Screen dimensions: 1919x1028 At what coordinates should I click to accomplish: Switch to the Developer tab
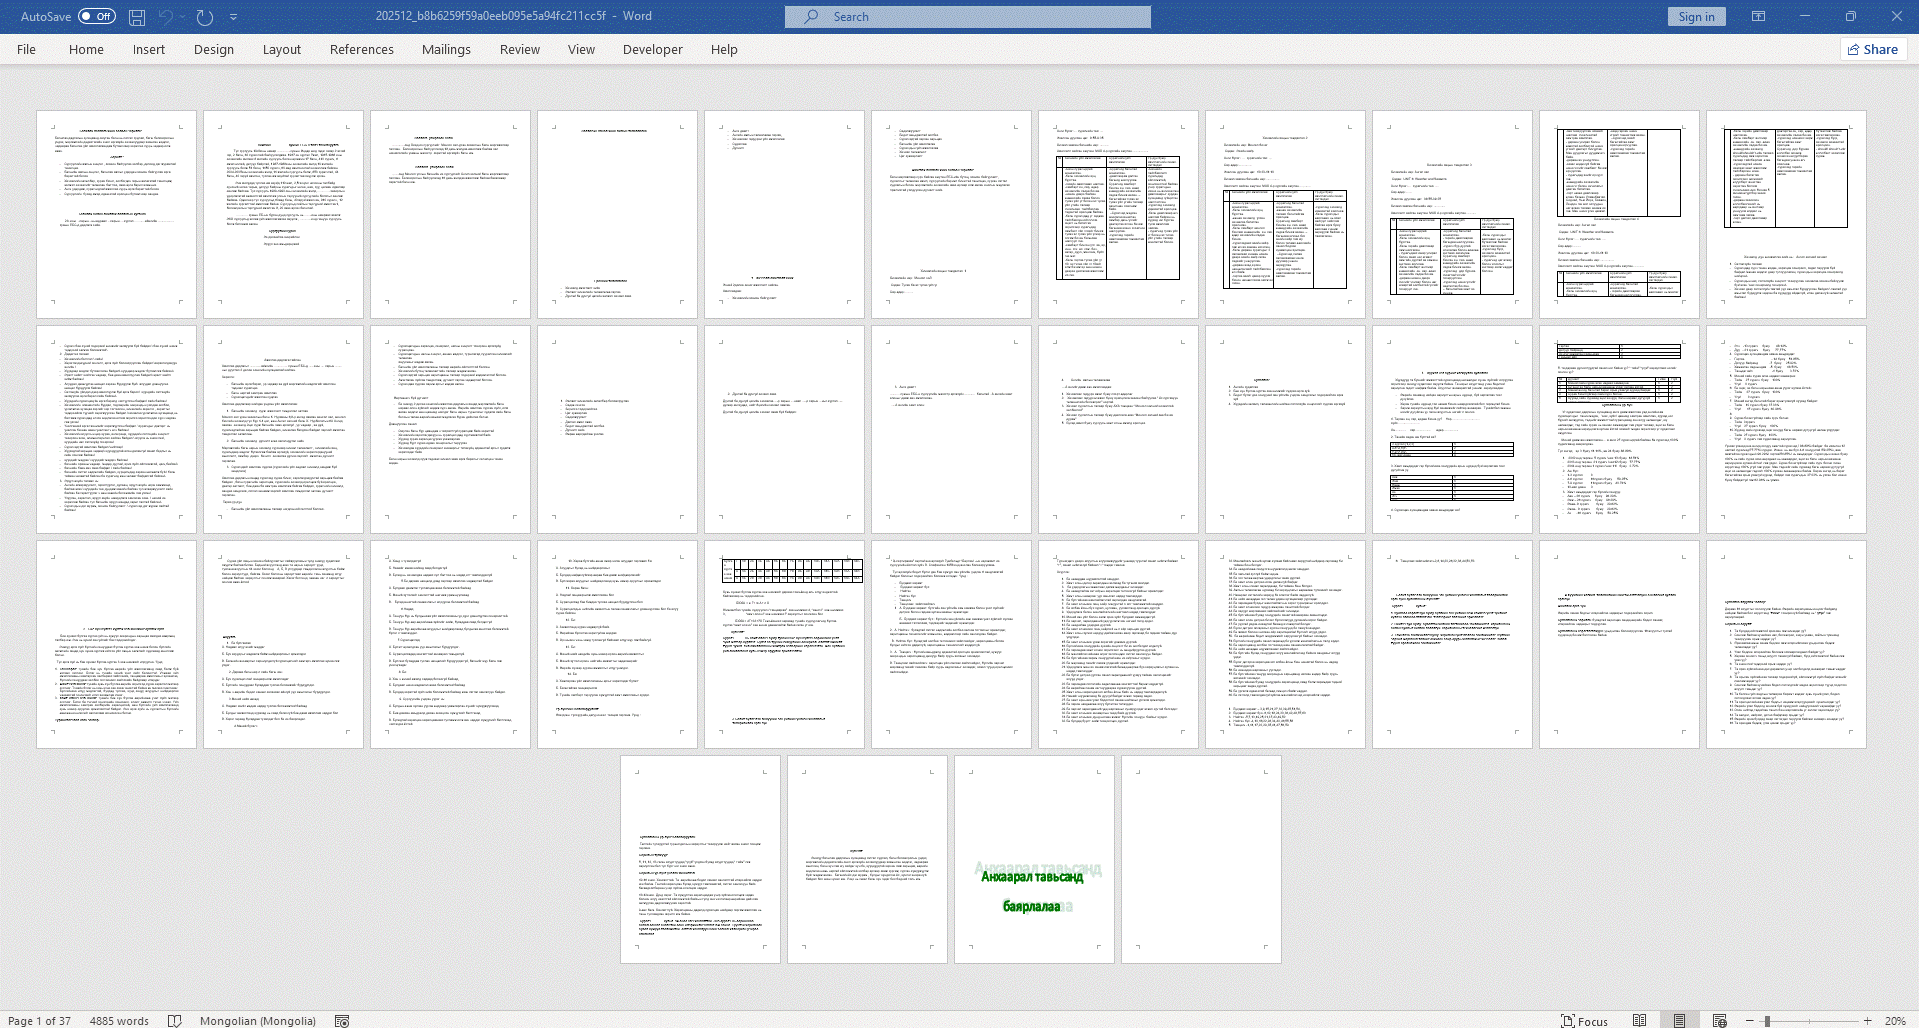(652, 49)
